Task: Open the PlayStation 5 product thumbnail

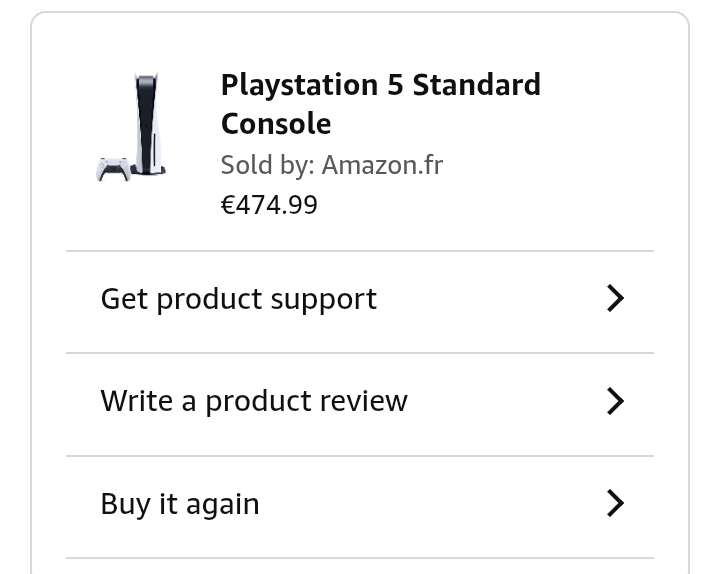Action: [132, 128]
